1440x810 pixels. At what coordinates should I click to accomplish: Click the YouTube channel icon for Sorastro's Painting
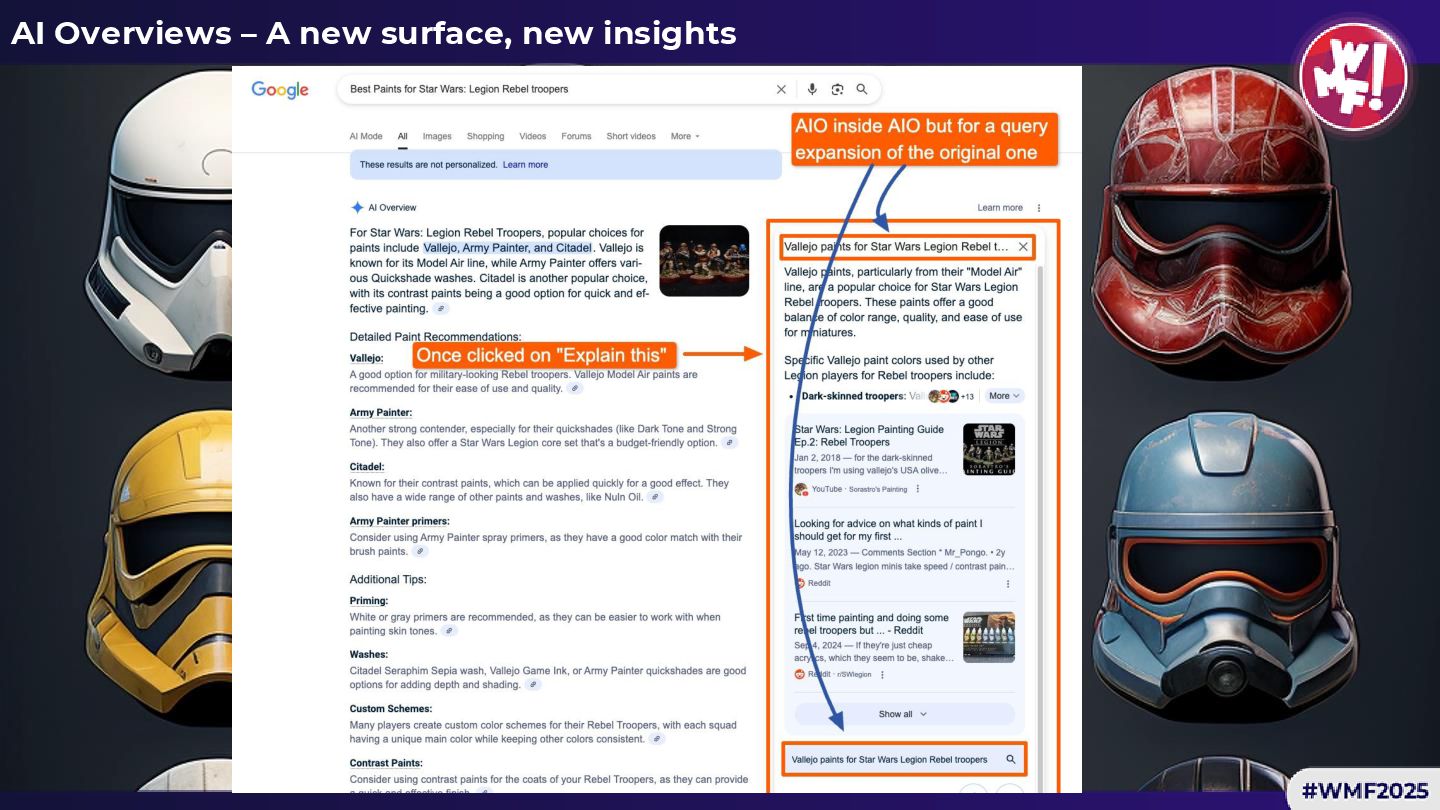pos(800,489)
